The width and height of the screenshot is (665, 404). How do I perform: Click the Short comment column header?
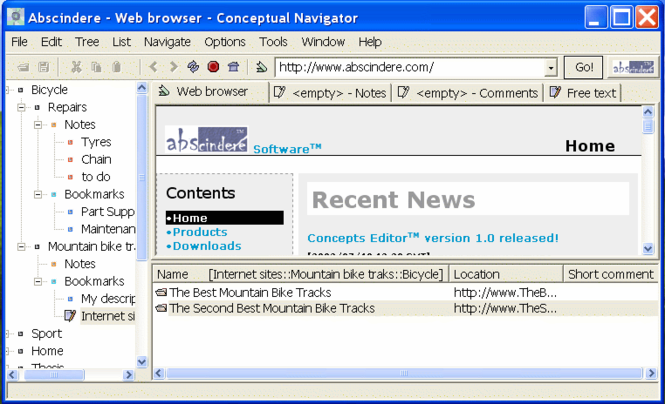coord(611,274)
